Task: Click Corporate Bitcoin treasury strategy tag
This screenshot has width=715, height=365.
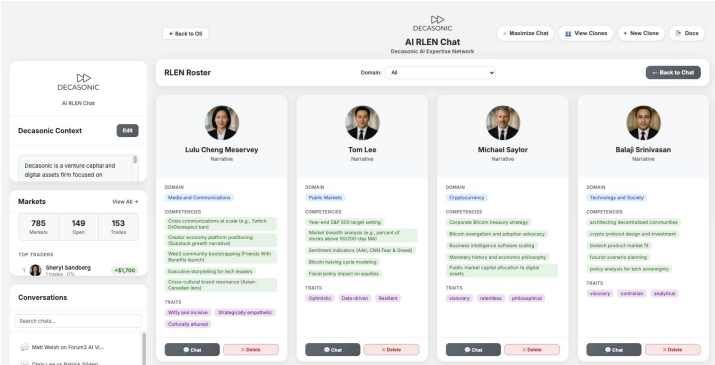Action: click(488, 222)
